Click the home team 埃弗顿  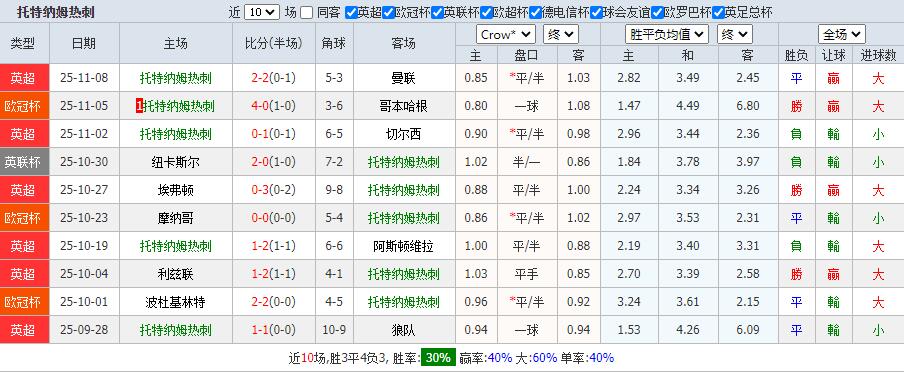pyautogui.click(x=176, y=190)
